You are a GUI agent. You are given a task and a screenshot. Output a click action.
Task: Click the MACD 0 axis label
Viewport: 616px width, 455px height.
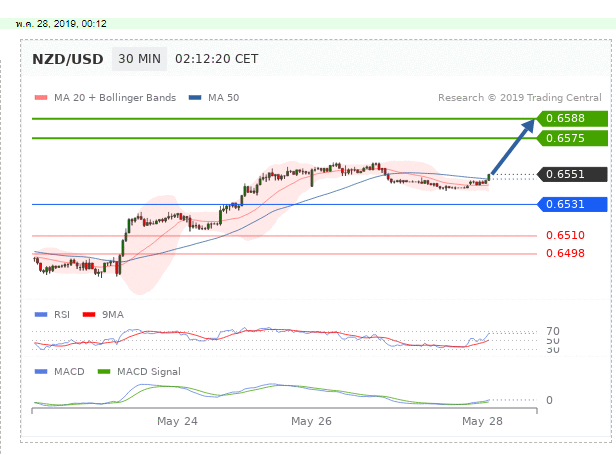549,400
